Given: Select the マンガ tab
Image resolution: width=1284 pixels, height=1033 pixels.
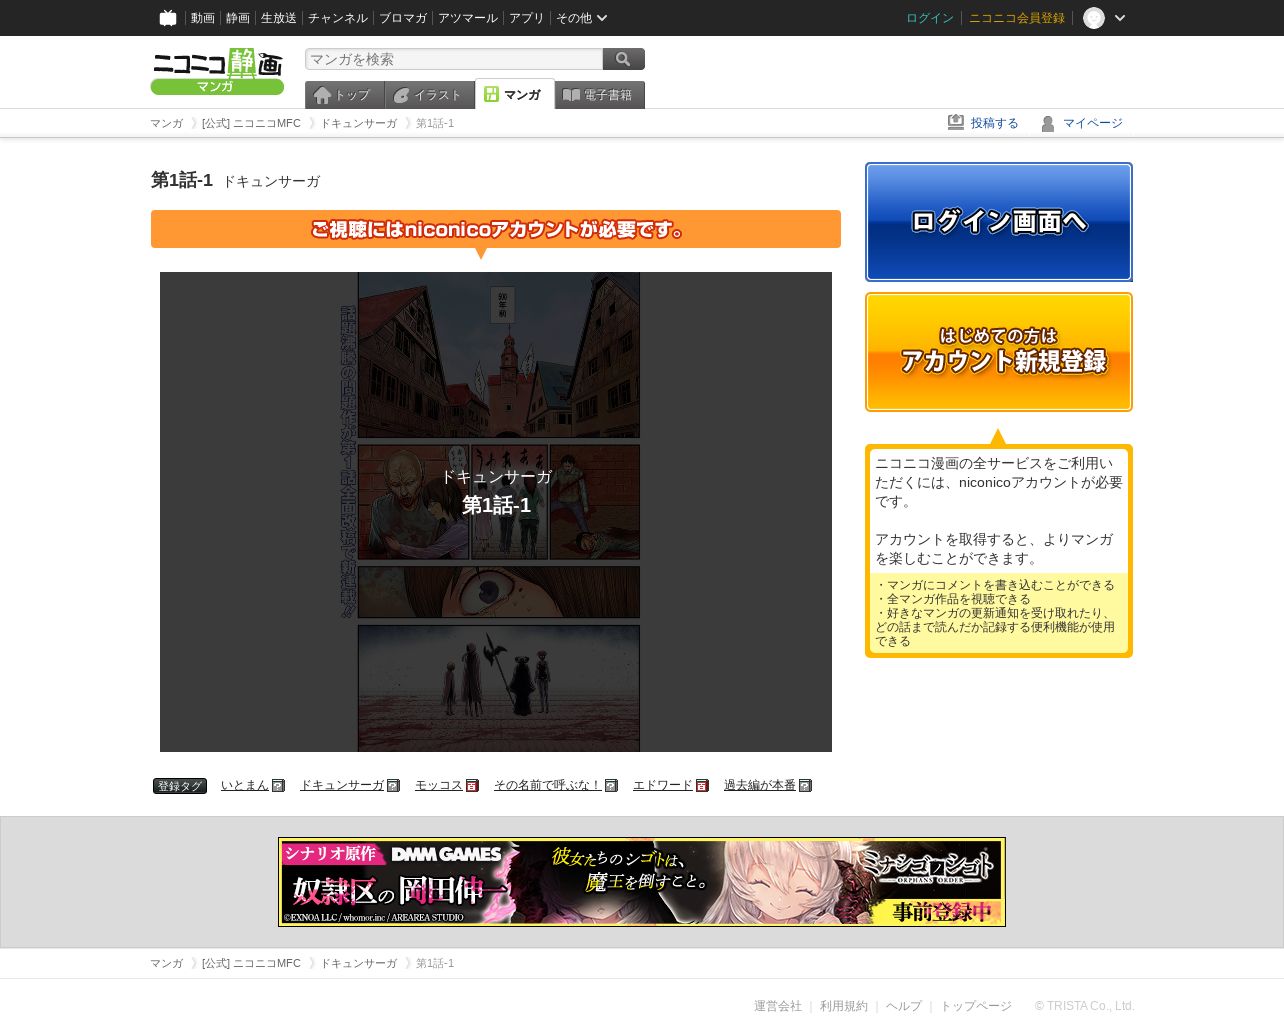Looking at the screenshot, I should pyautogui.click(x=515, y=94).
